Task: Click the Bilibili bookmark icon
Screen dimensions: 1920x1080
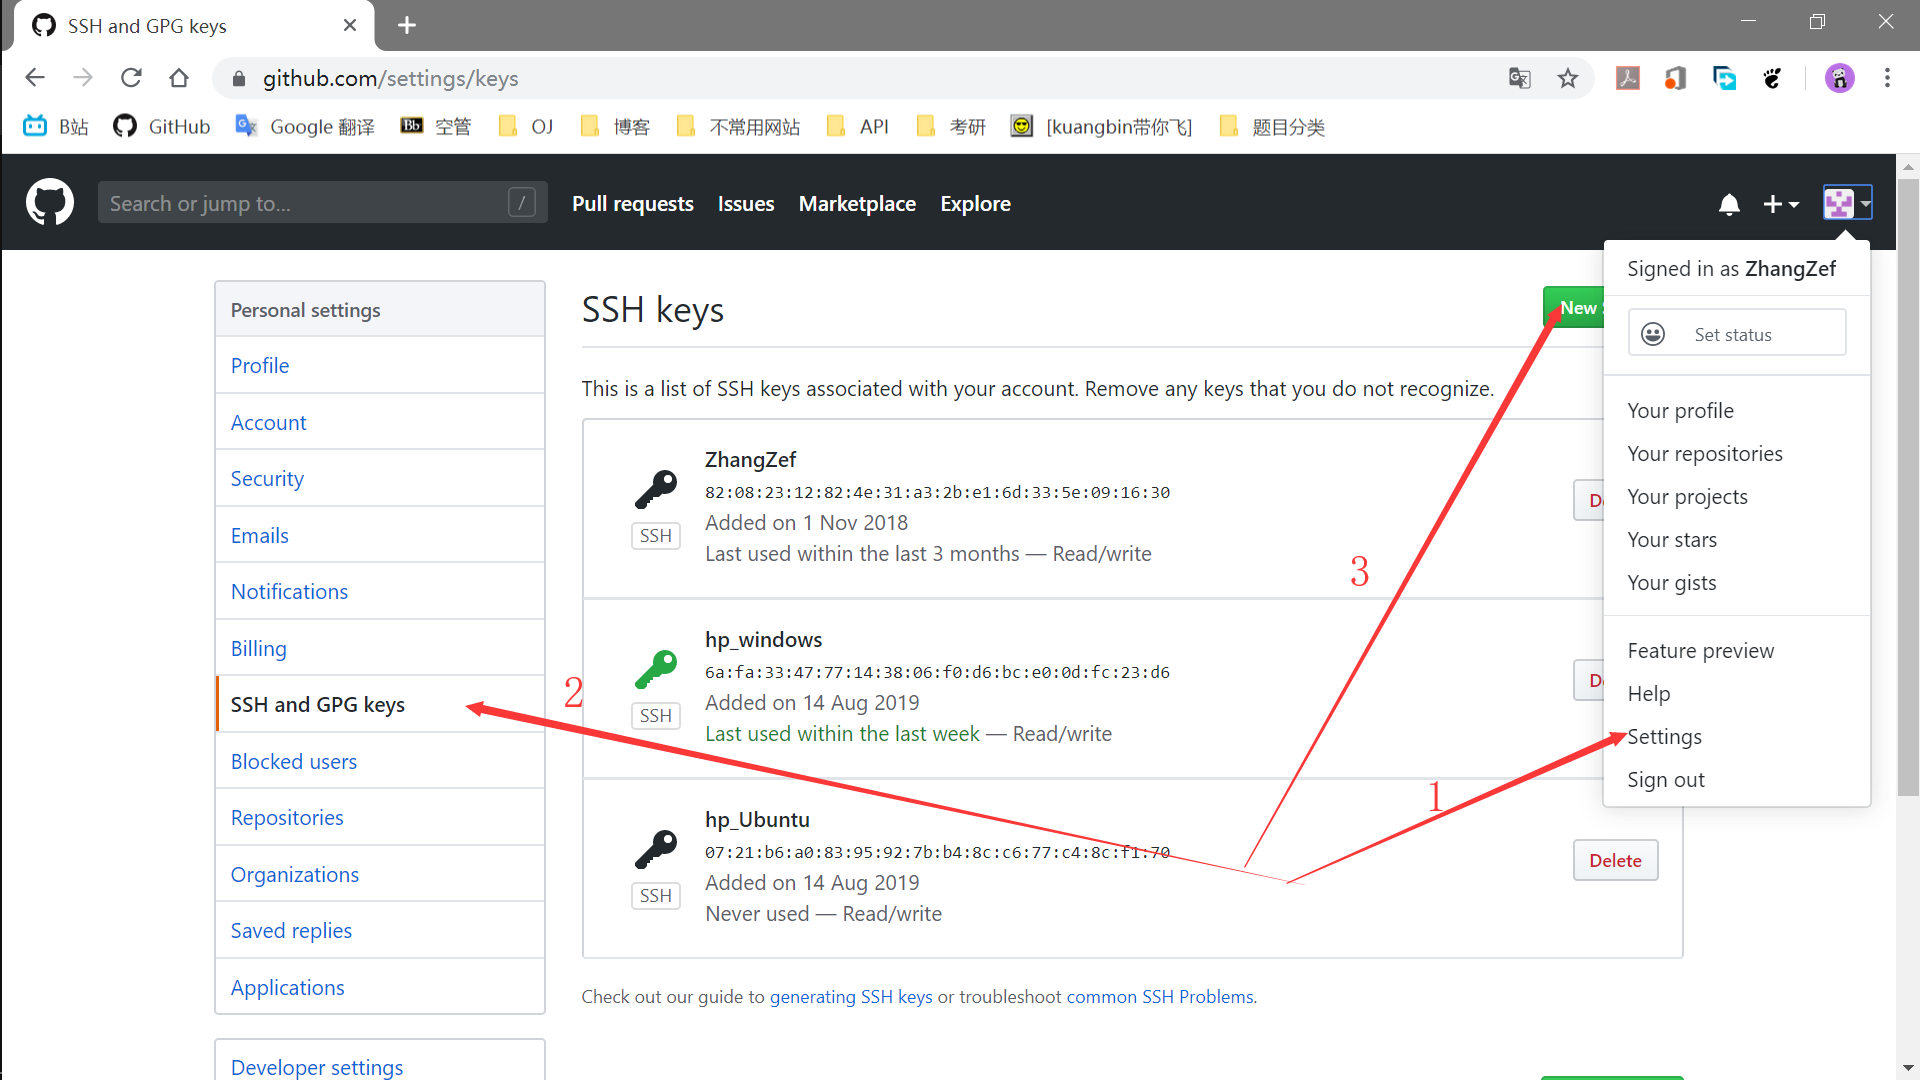Action: click(x=35, y=127)
